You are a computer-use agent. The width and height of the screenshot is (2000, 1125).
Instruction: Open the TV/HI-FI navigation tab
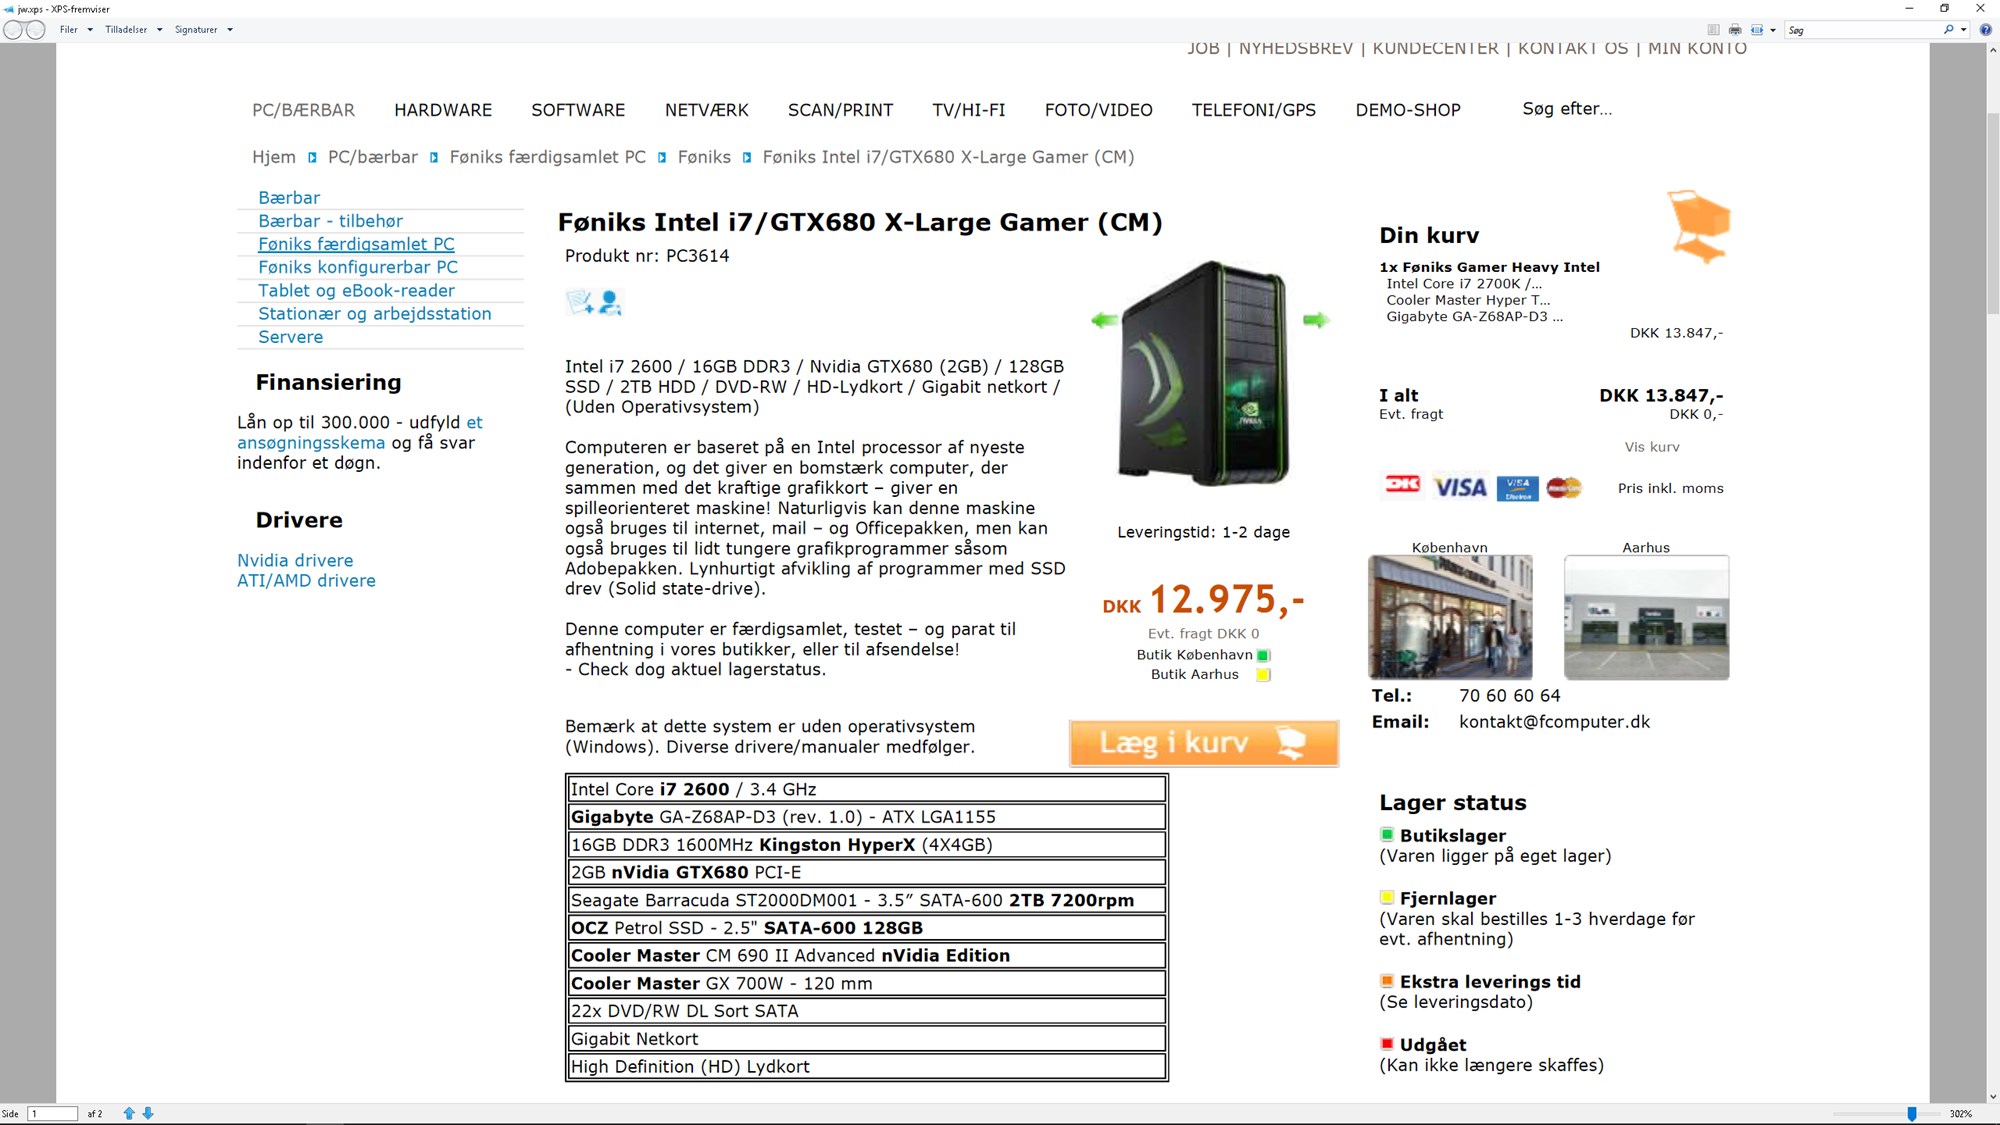tap(969, 110)
